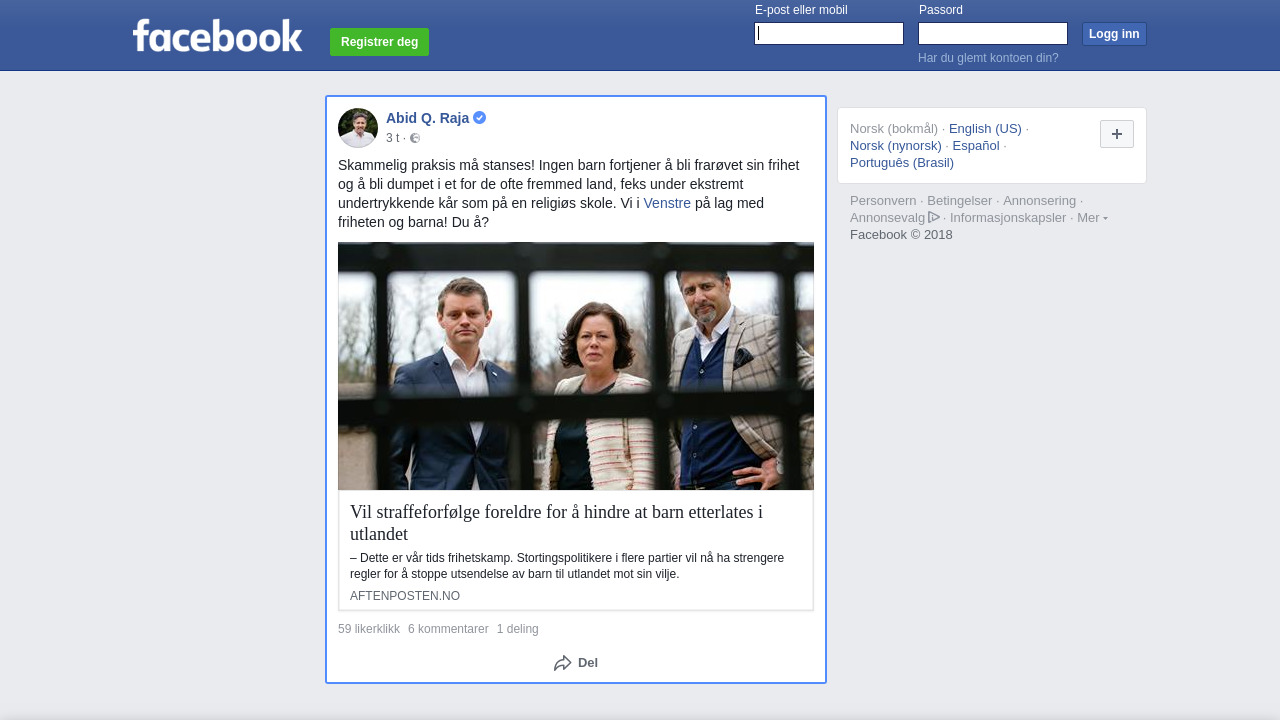Click the article description starting Dette er vår tids
Image resolution: width=1280 pixels, height=720 pixels.
click(x=567, y=566)
